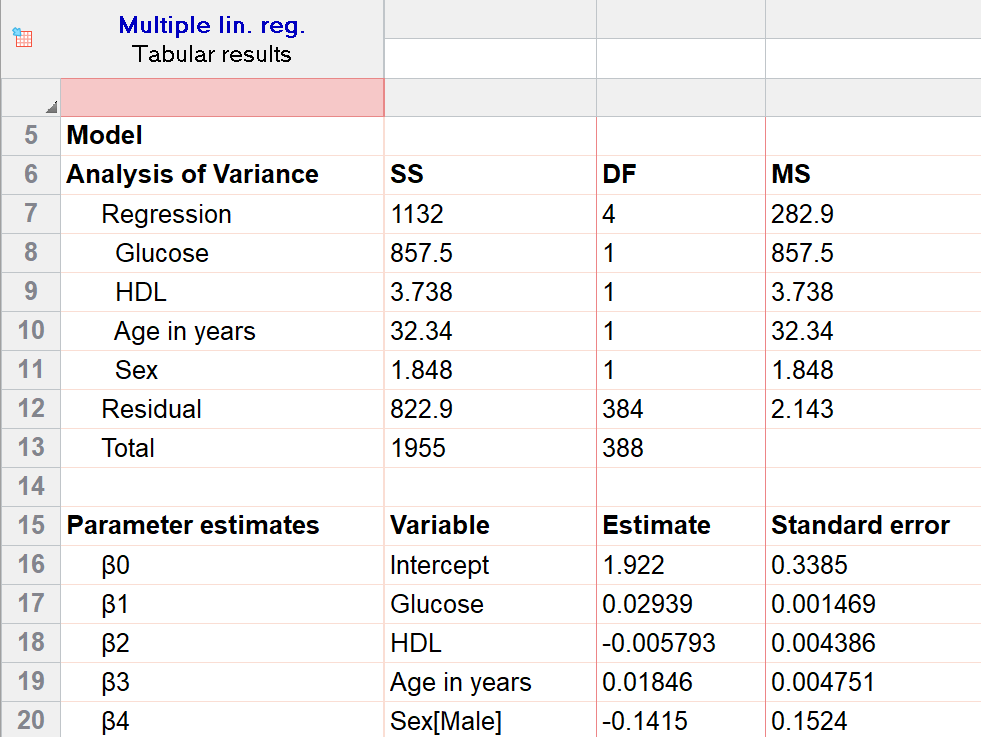Click the 'Model' row label
The width and height of the screenshot is (981, 737).
click(104, 135)
